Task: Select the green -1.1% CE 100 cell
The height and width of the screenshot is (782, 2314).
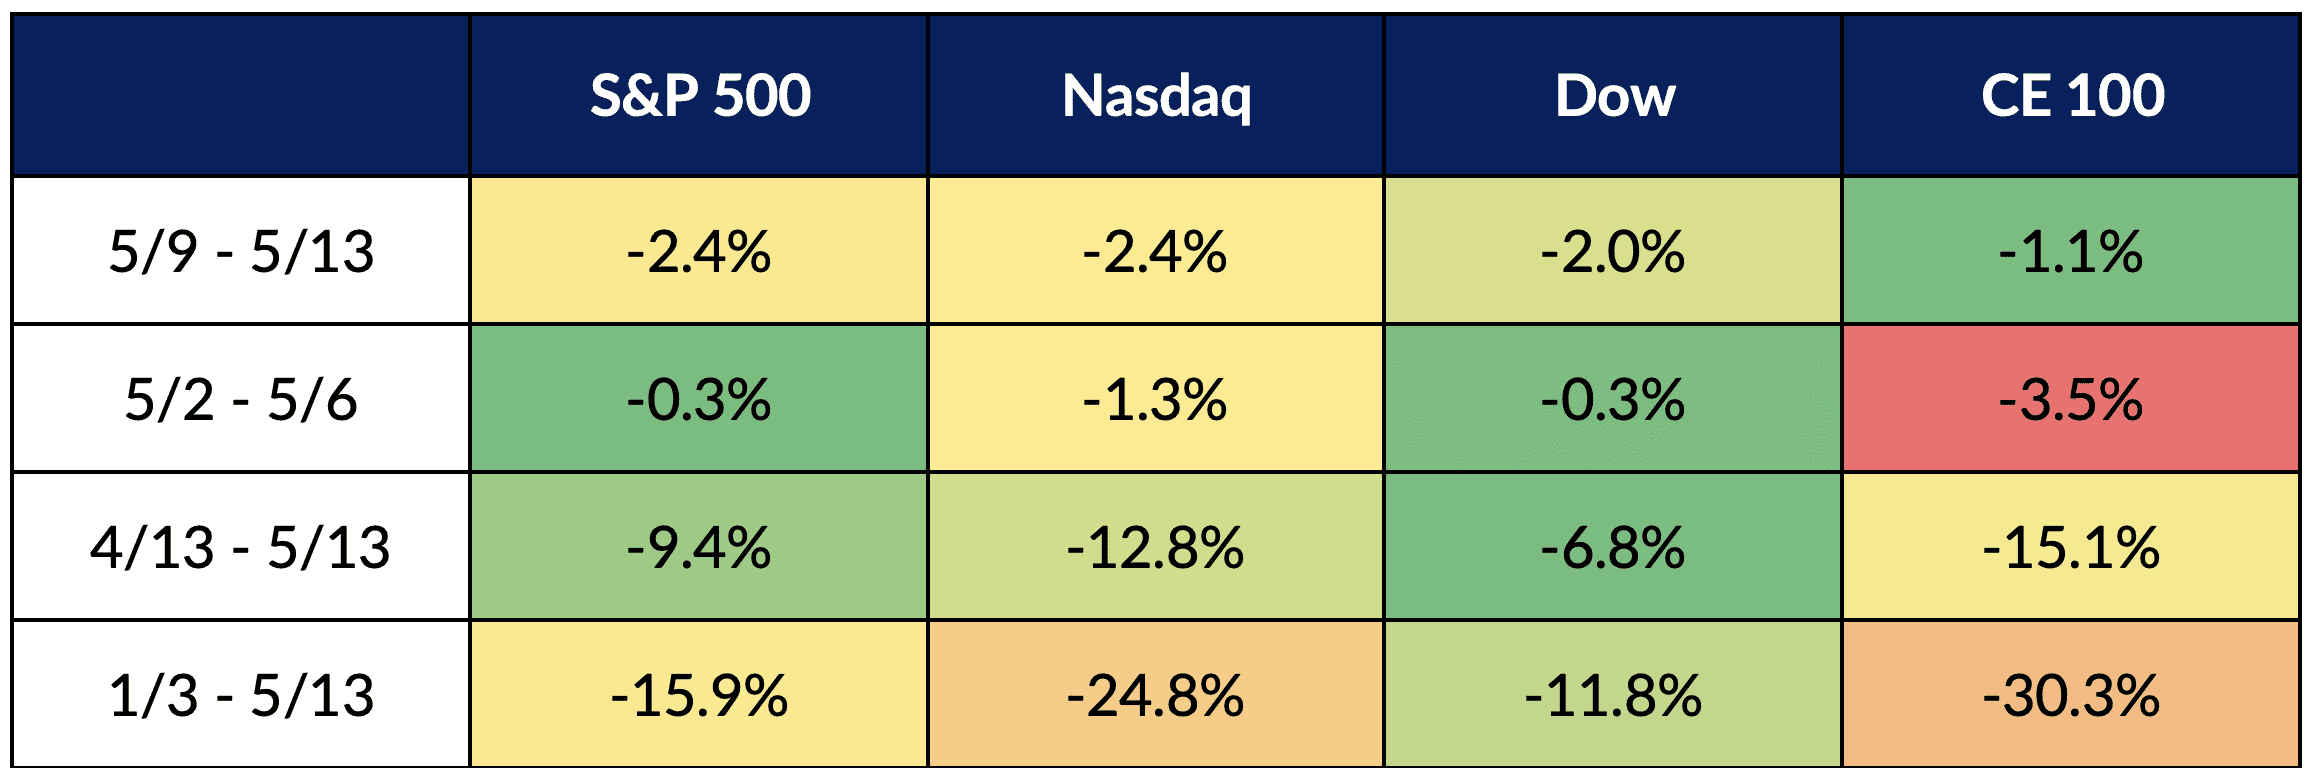Action: tap(2071, 251)
